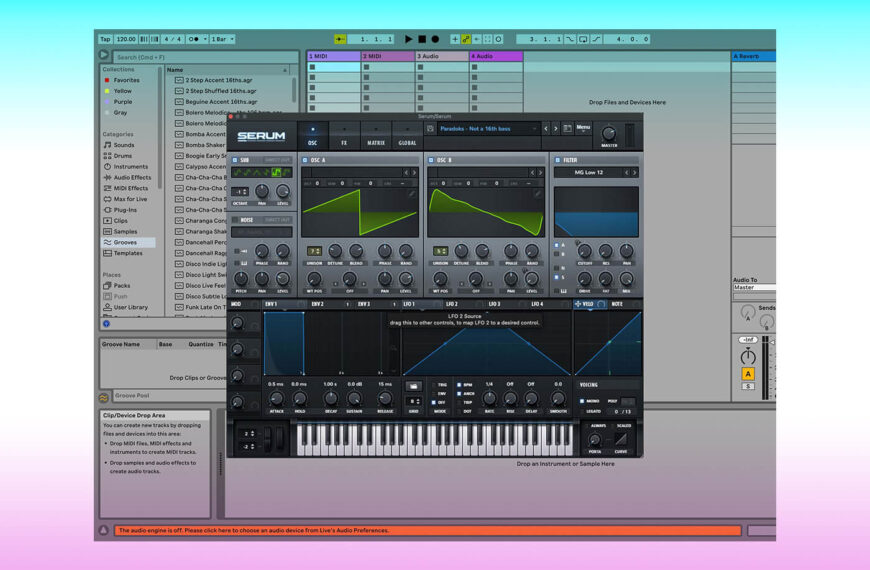Screen dimensions: 870x570
Task: Enable the NOISE oscillator switch
Action: pos(235,220)
